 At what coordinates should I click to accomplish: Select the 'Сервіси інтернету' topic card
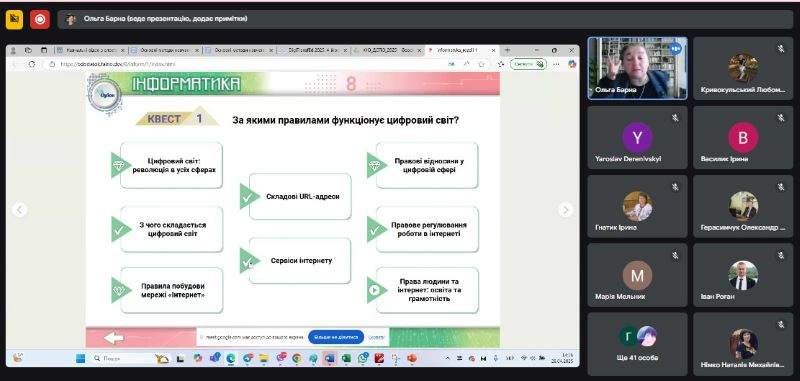point(300,261)
